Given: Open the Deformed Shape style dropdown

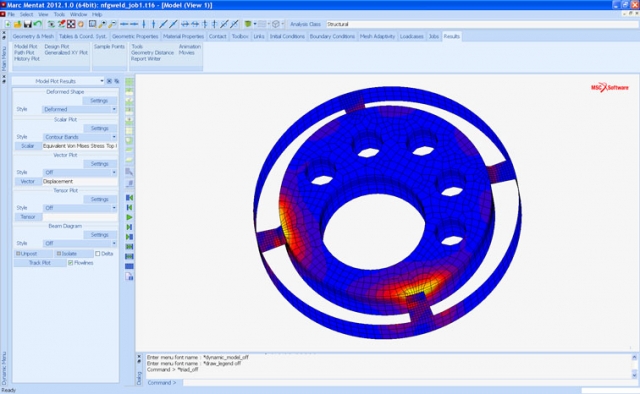Looking at the screenshot, I should coord(80,109).
